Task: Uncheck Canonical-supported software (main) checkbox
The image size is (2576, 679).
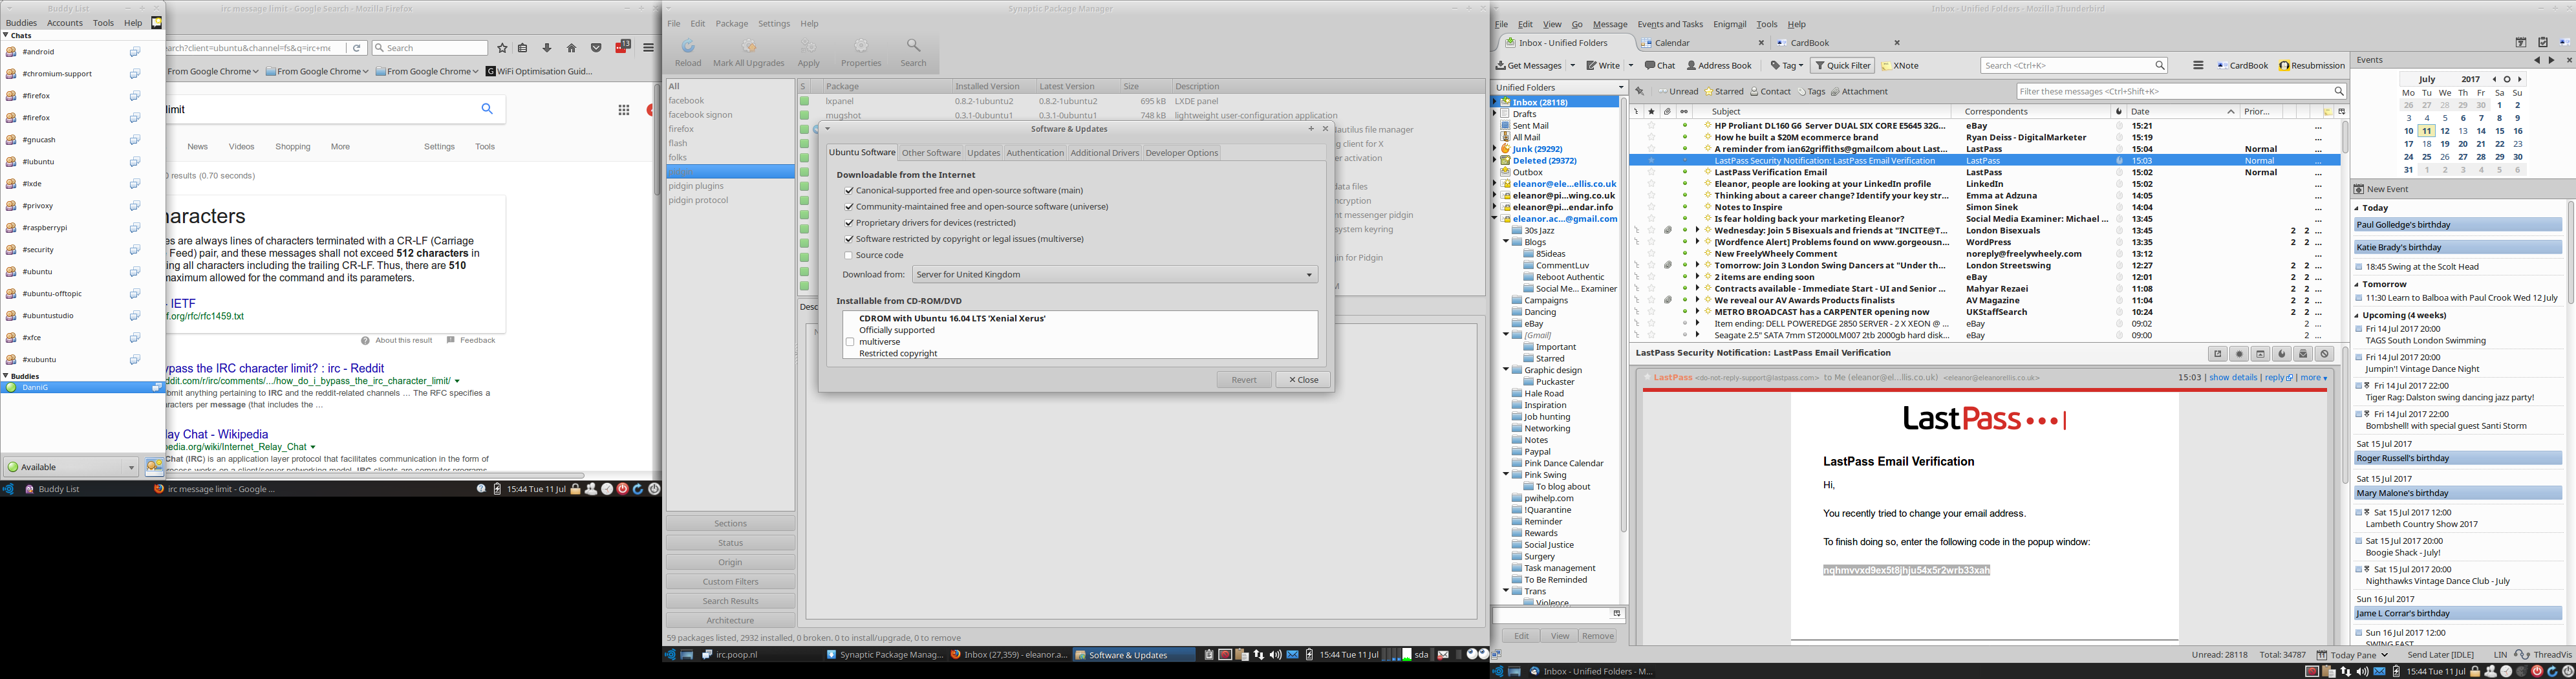Action: [849, 191]
